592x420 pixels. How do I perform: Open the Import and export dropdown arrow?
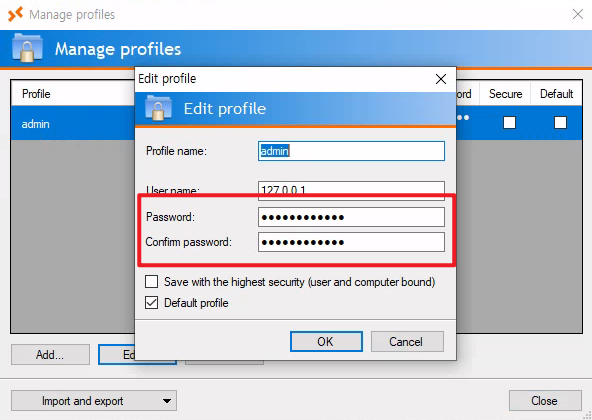(166, 401)
